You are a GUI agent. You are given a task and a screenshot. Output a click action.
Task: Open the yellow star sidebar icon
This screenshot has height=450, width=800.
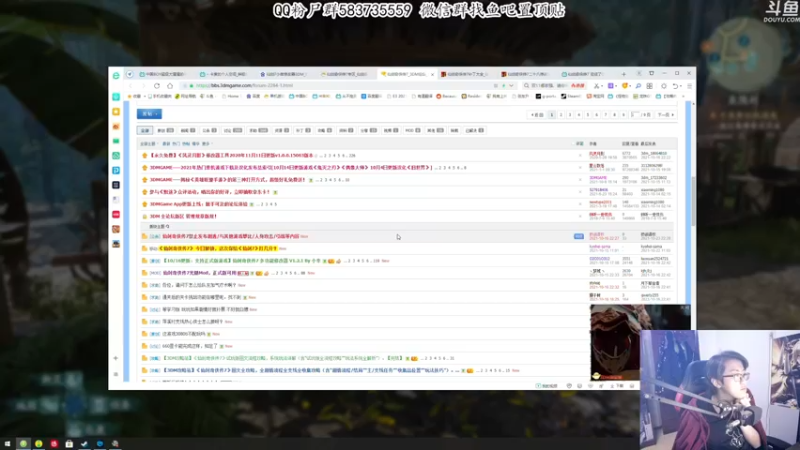[x=116, y=112]
